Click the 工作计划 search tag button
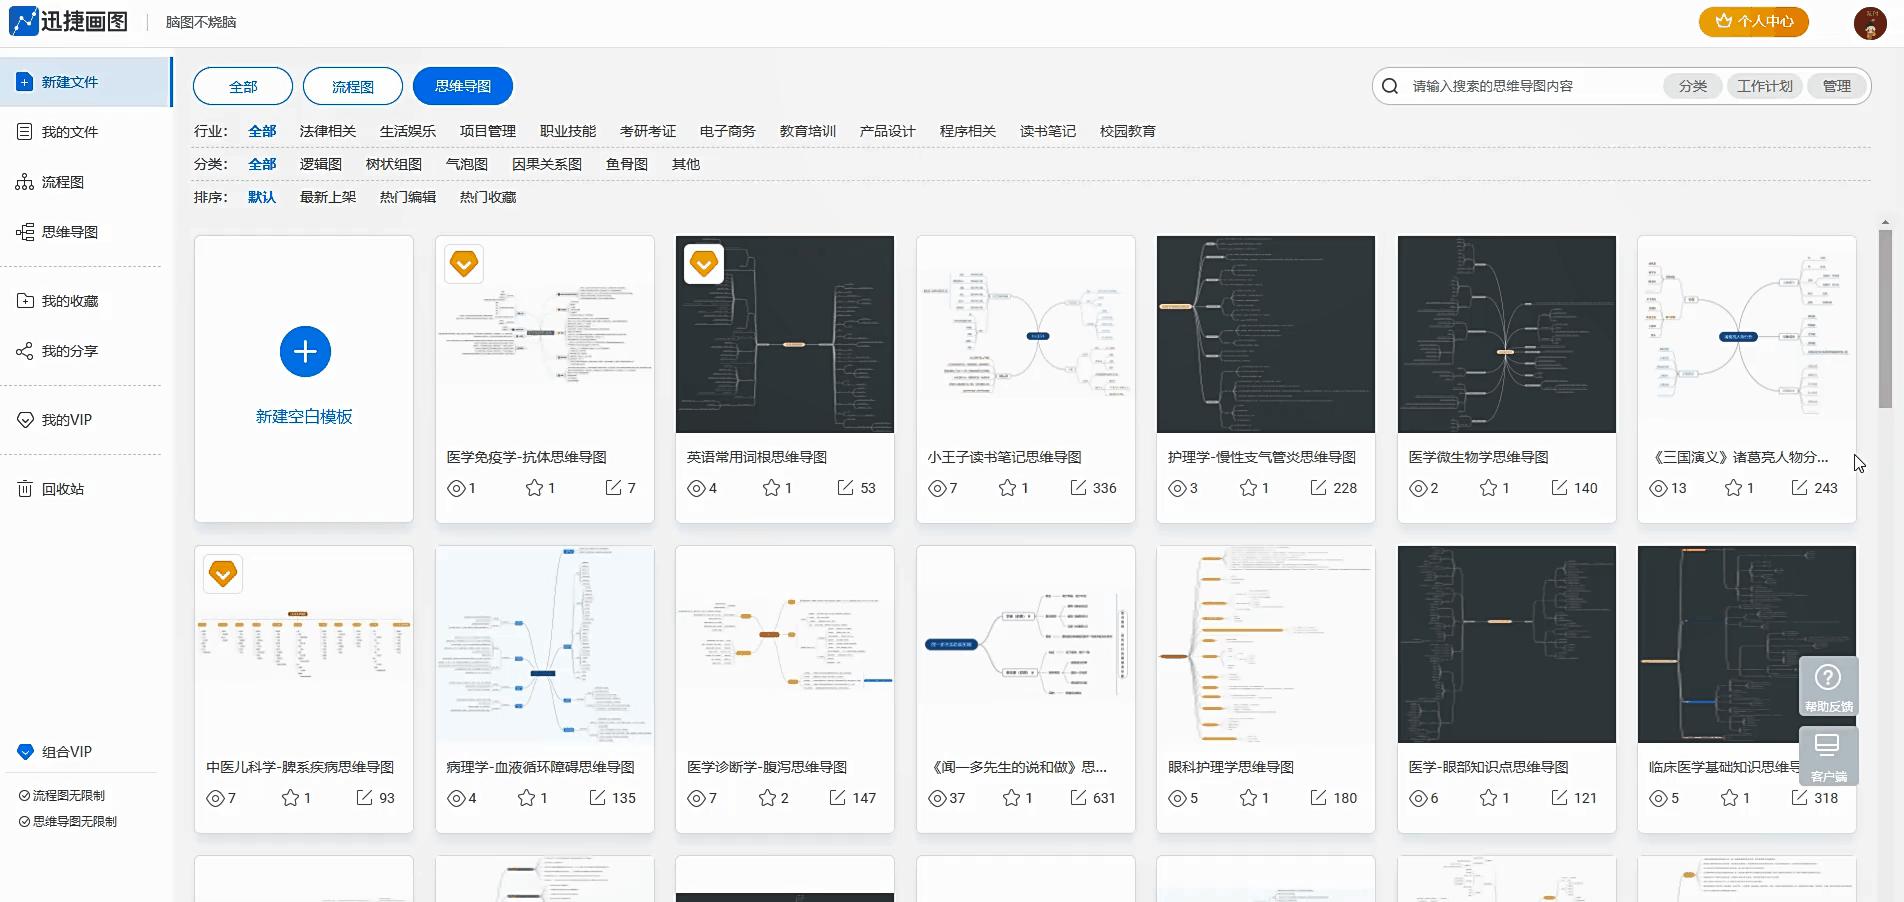 1765,86
